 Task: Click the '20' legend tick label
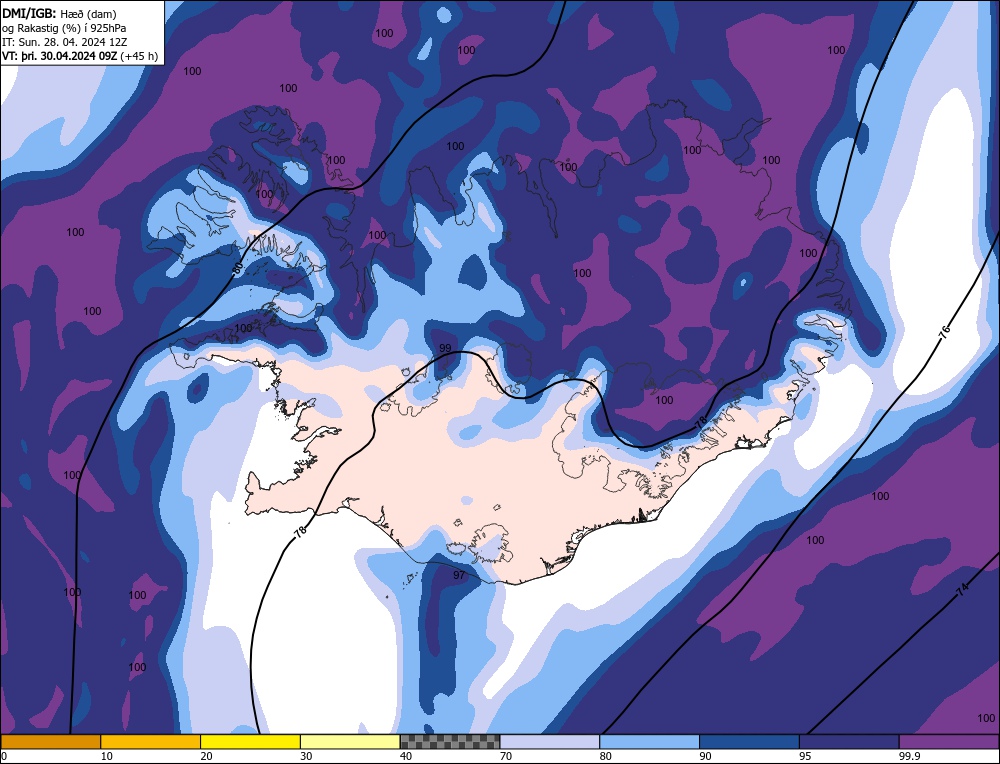point(206,756)
